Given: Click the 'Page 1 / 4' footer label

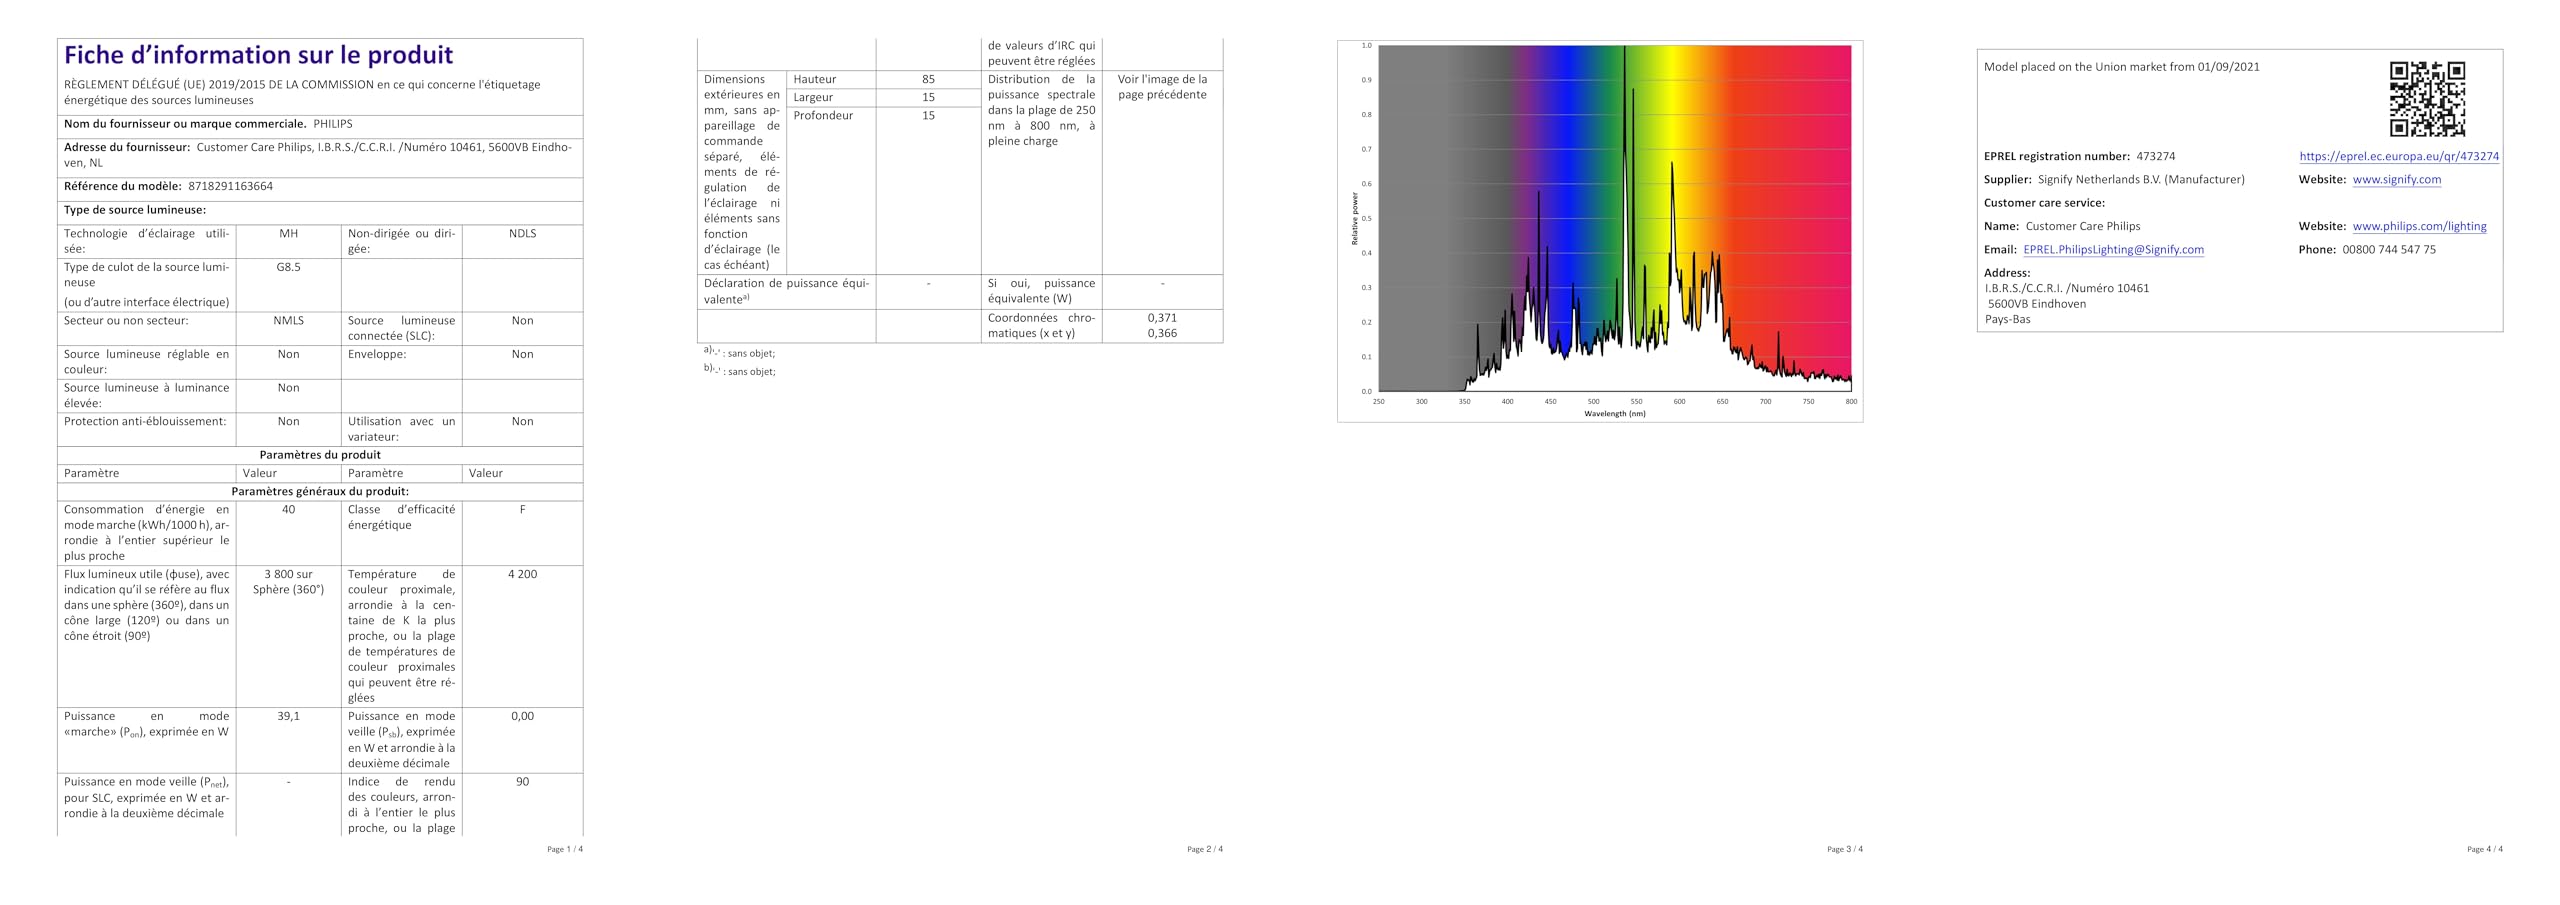Looking at the screenshot, I should click(565, 849).
